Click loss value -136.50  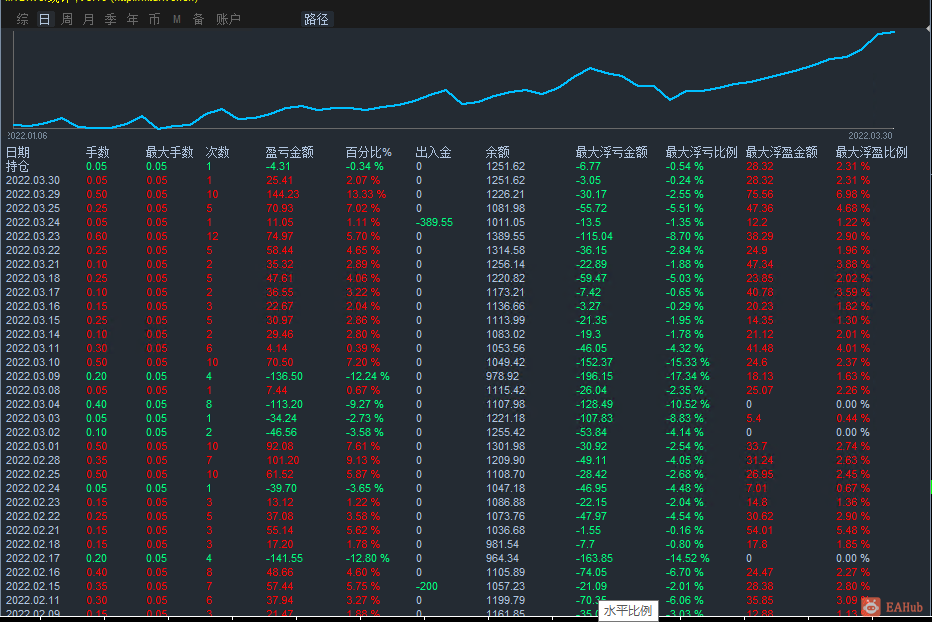[284, 376]
